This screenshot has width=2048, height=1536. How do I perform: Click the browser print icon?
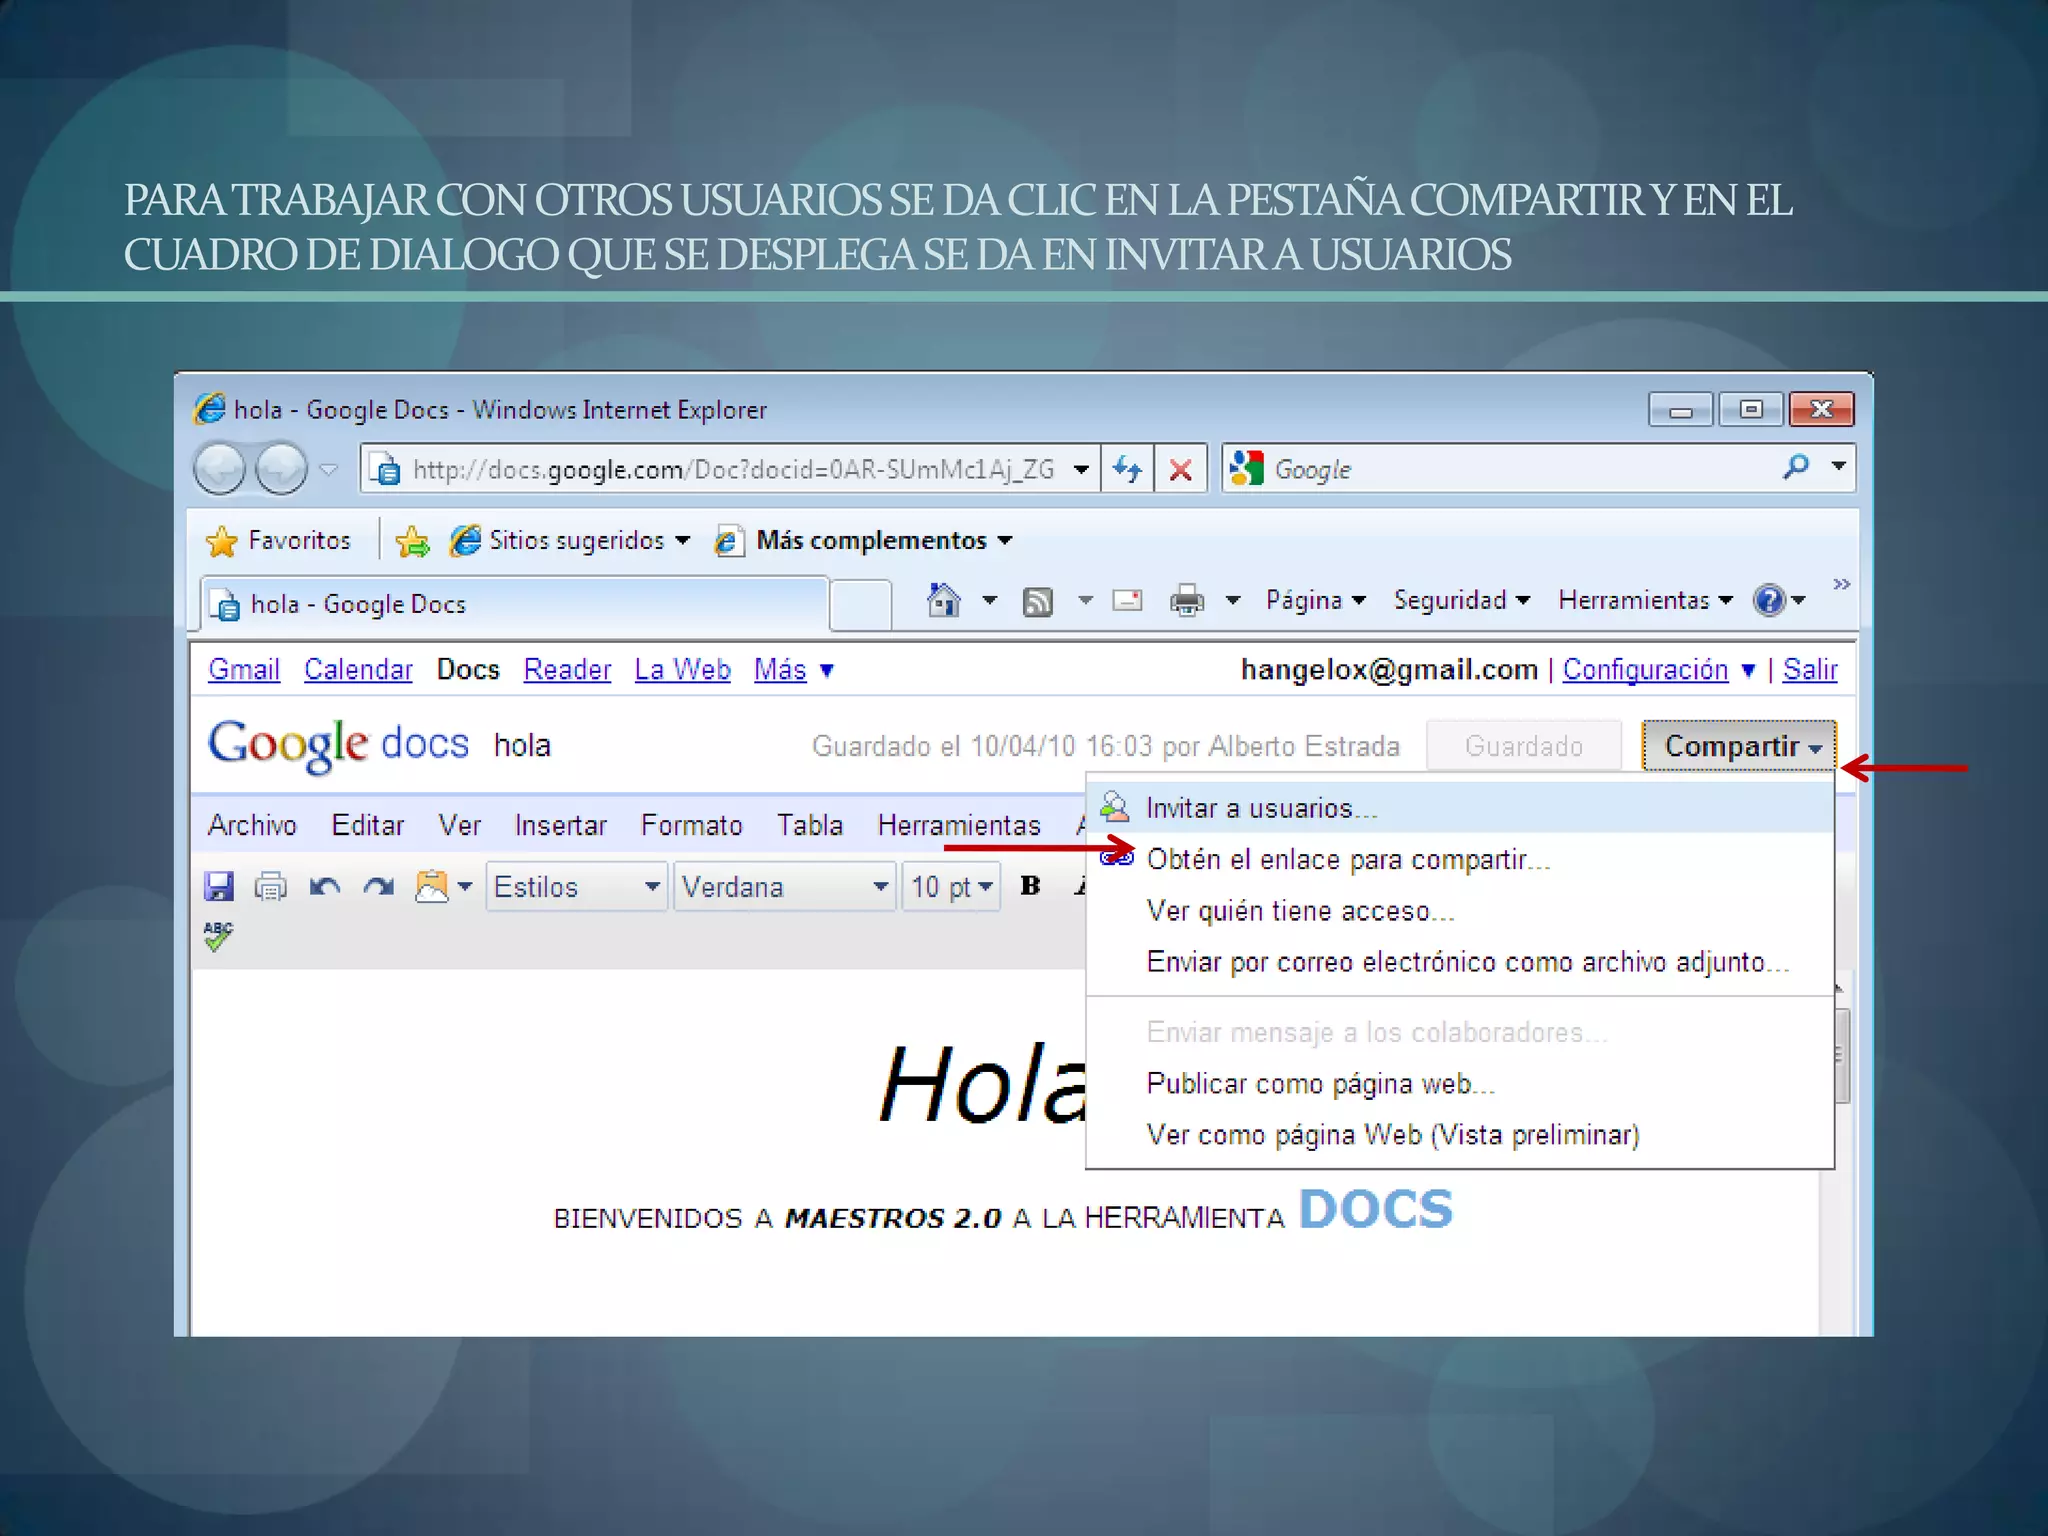[1187, 600]
